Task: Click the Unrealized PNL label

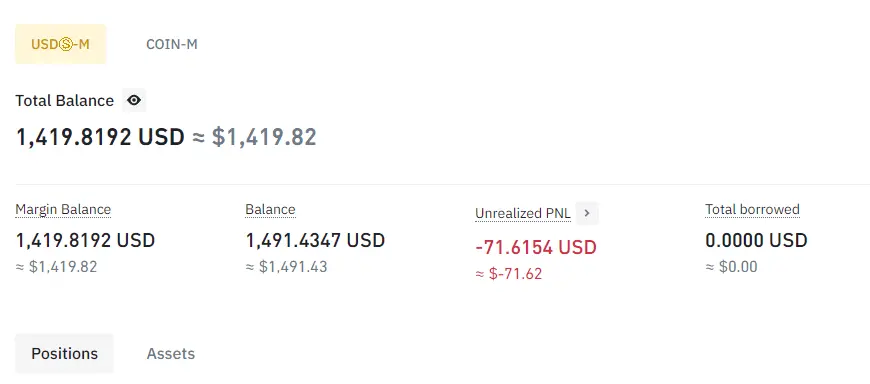Action: pyautogui.click(x=523, y=214)
